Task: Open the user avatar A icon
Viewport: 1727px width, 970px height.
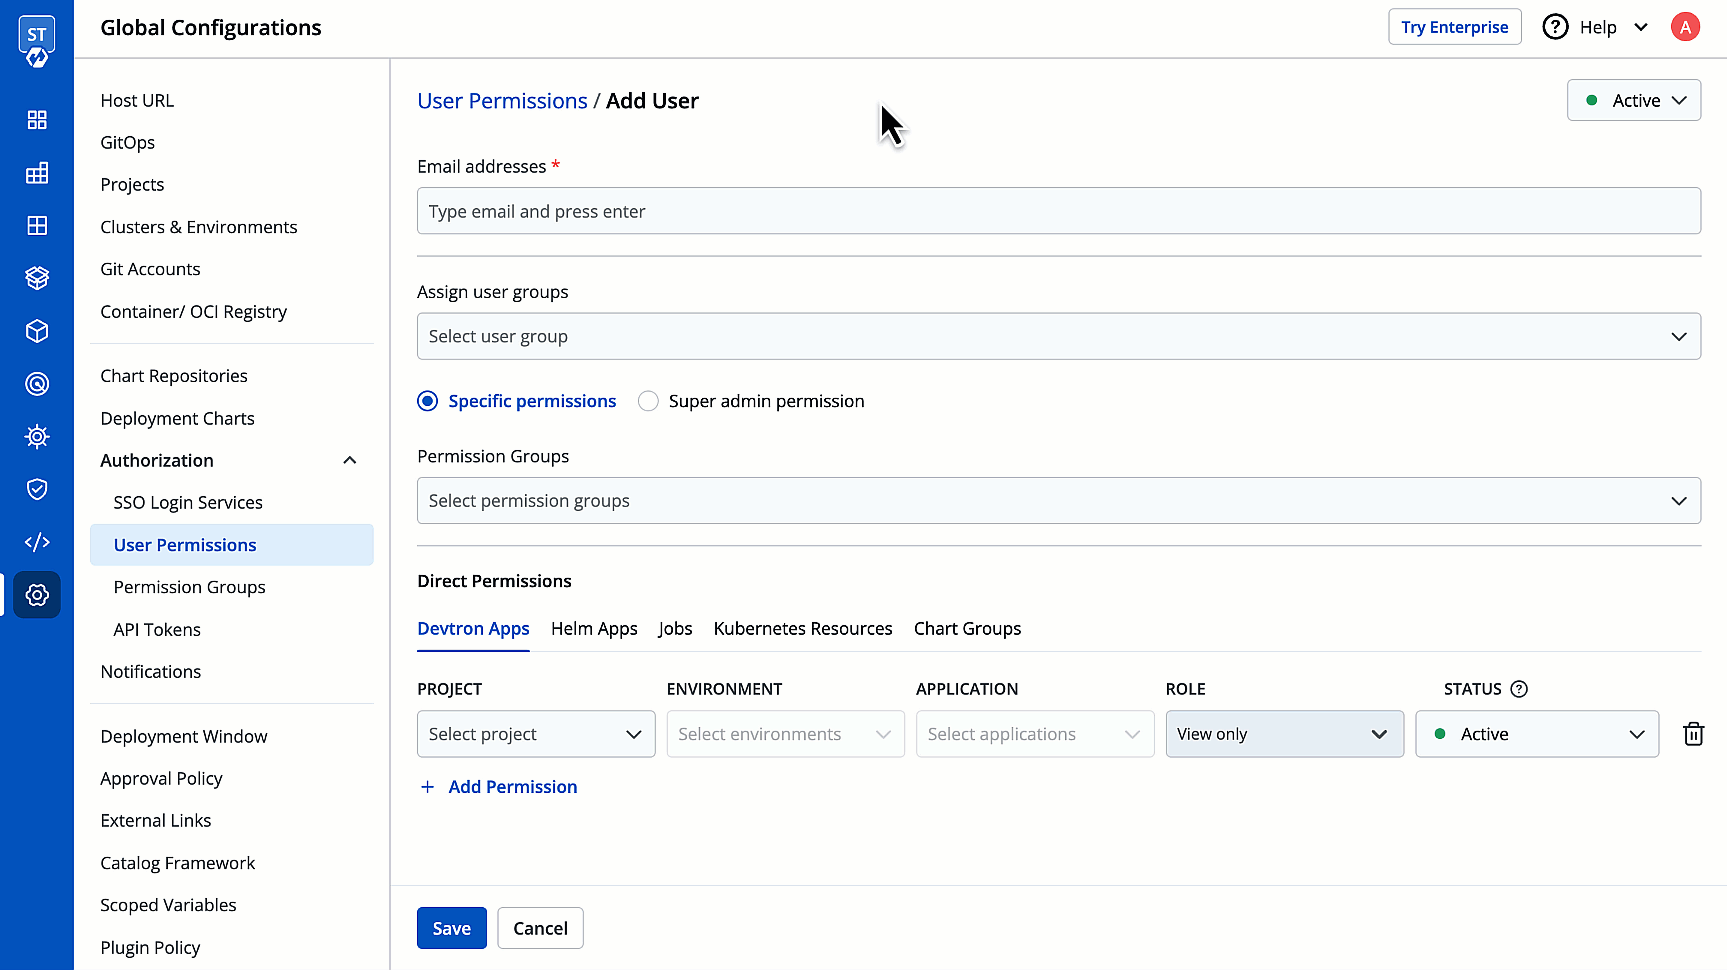Action: tap(1685, 27)
